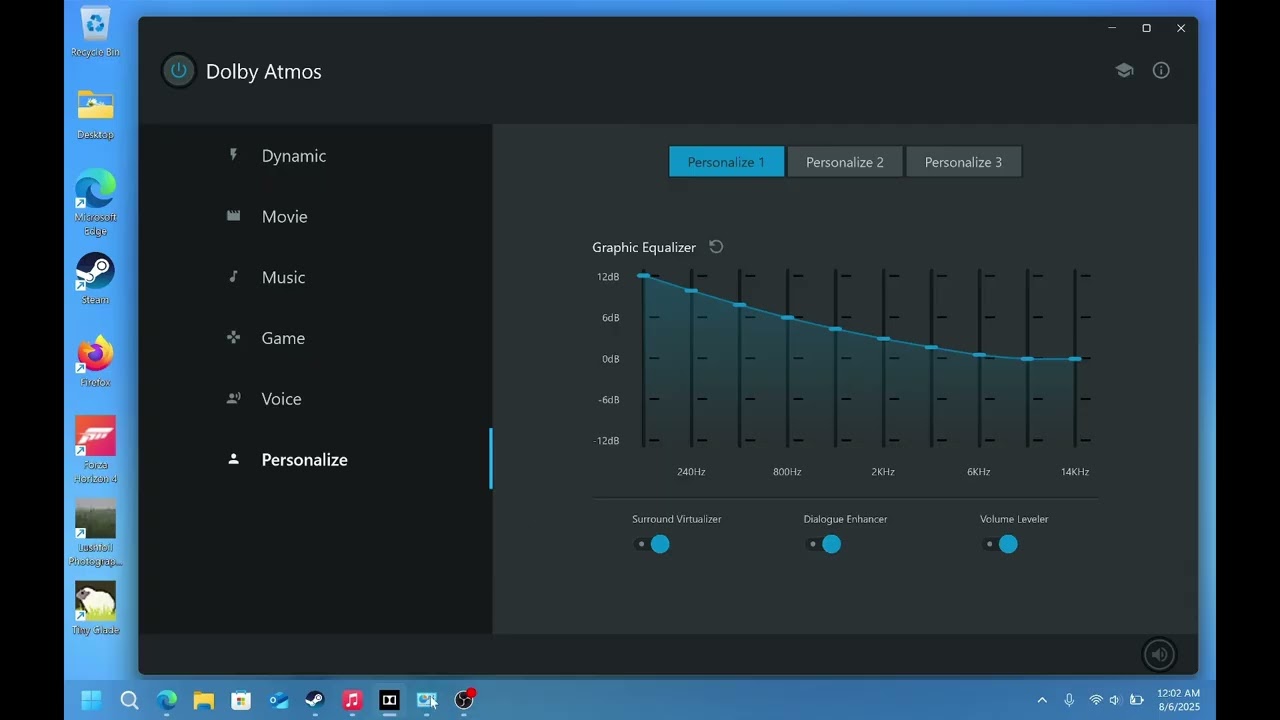Open File Explorer from the taskbar
Viewport: 1280px width, 720px height.
coord(204,700)
